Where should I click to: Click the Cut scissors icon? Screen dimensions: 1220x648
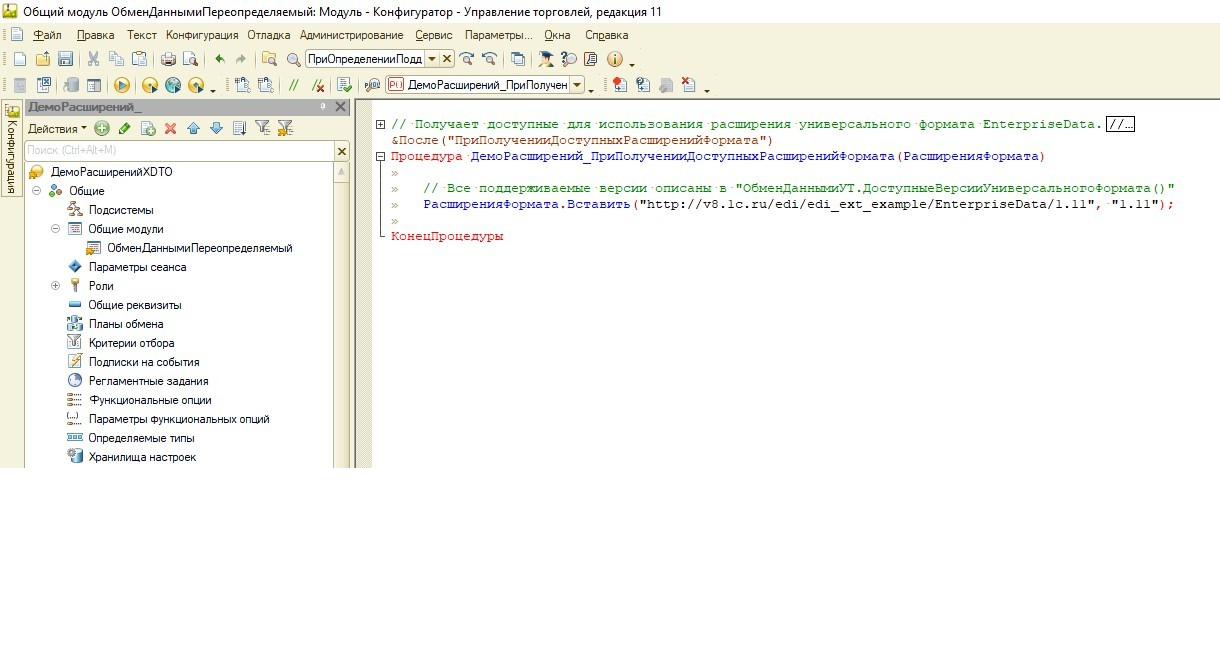[x=93, y=59]
